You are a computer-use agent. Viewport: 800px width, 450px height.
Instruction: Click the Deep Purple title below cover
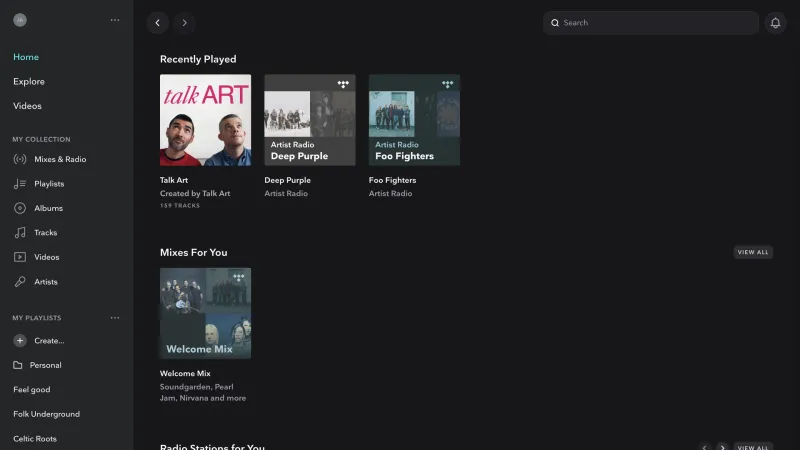pos(287,180)
